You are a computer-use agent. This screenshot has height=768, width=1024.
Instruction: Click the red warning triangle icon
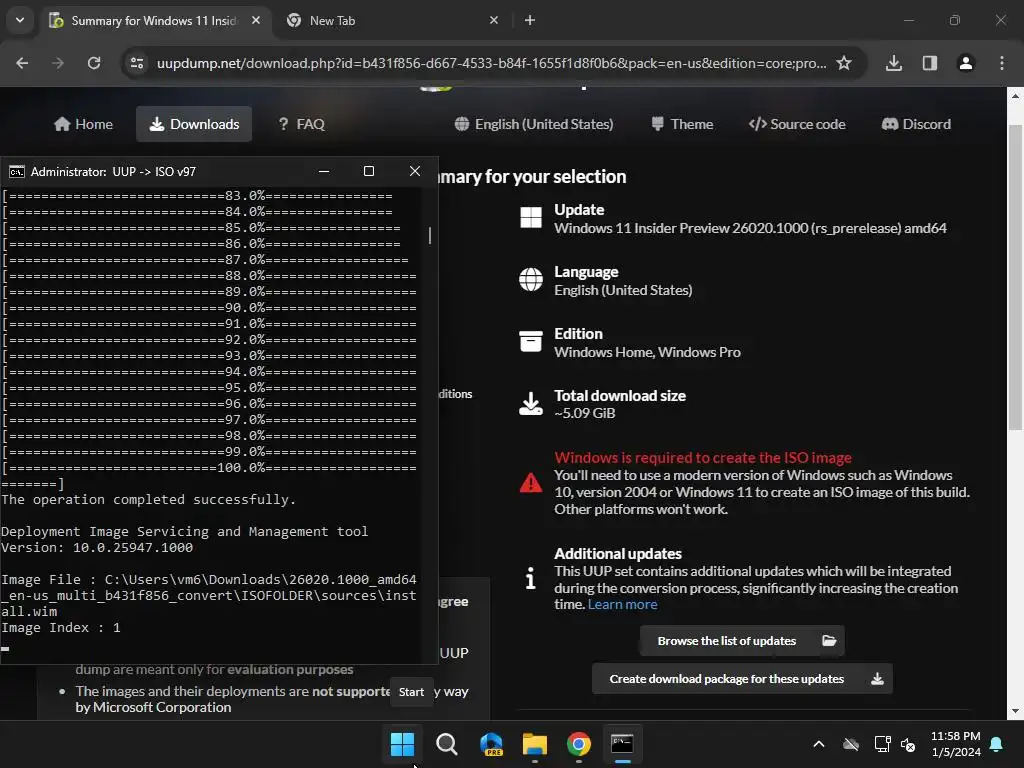530,483
